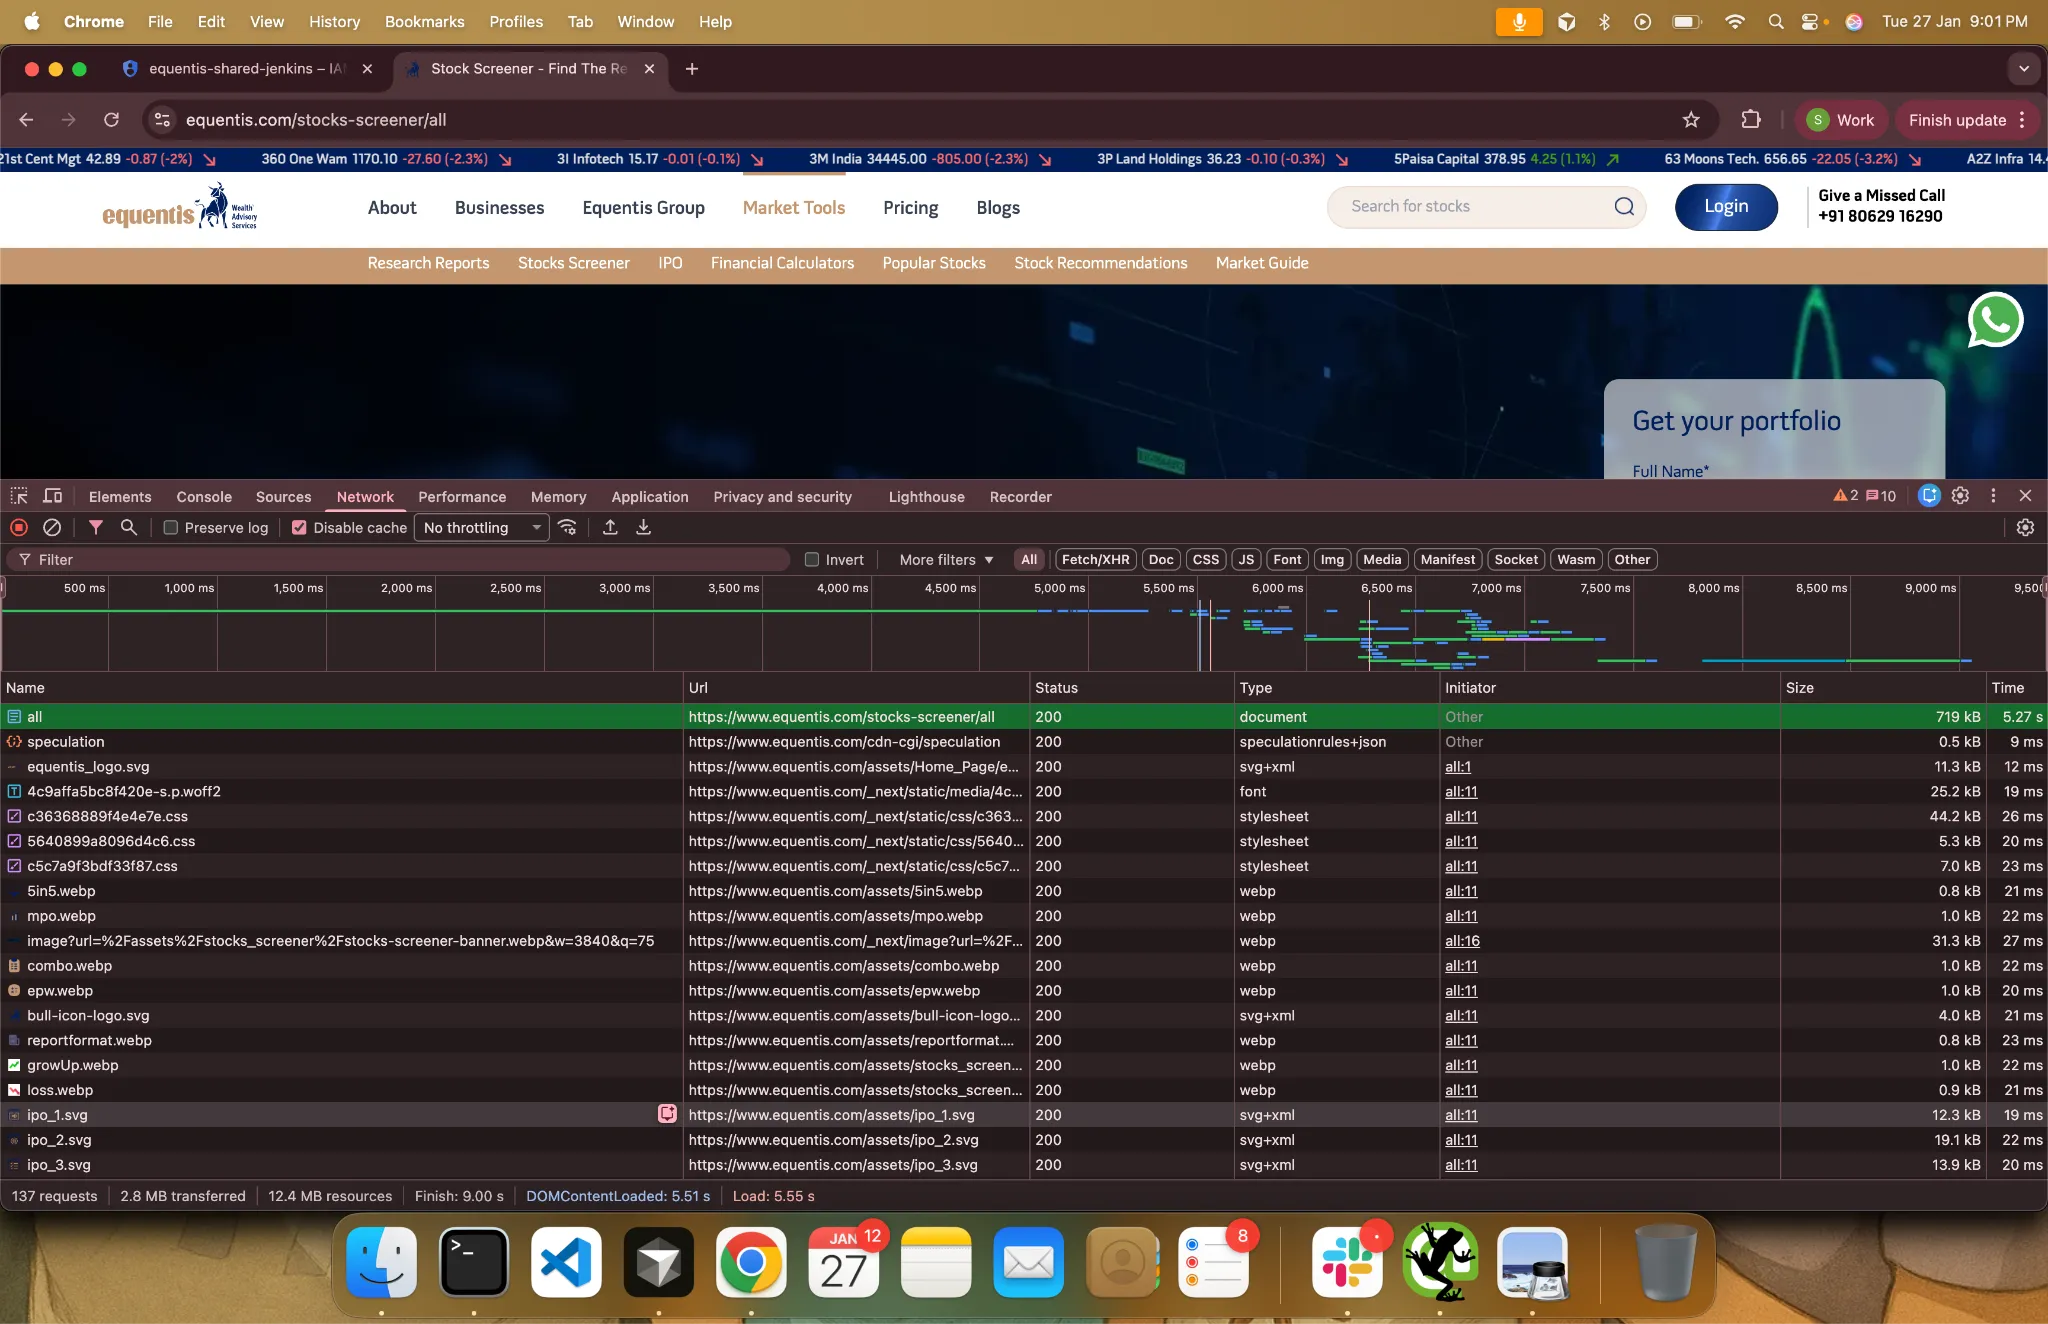Clear the network log

pos(52,527)
